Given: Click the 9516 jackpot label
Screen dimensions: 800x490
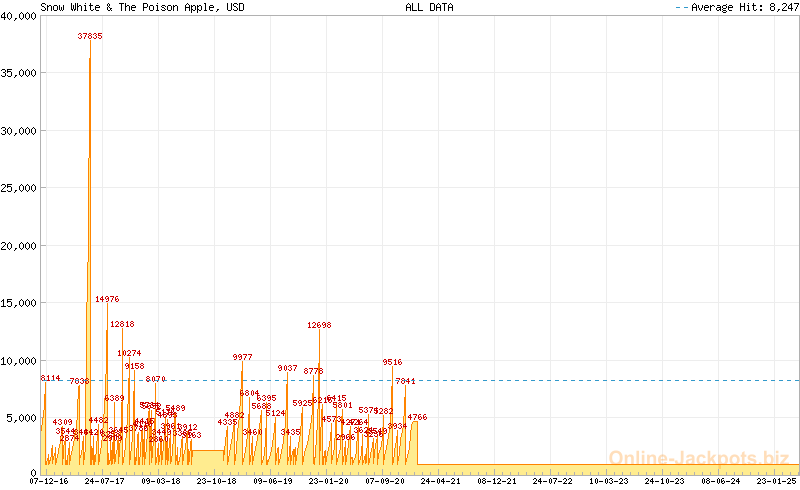Looking at the screenshot, I should [x=392, y=362].
